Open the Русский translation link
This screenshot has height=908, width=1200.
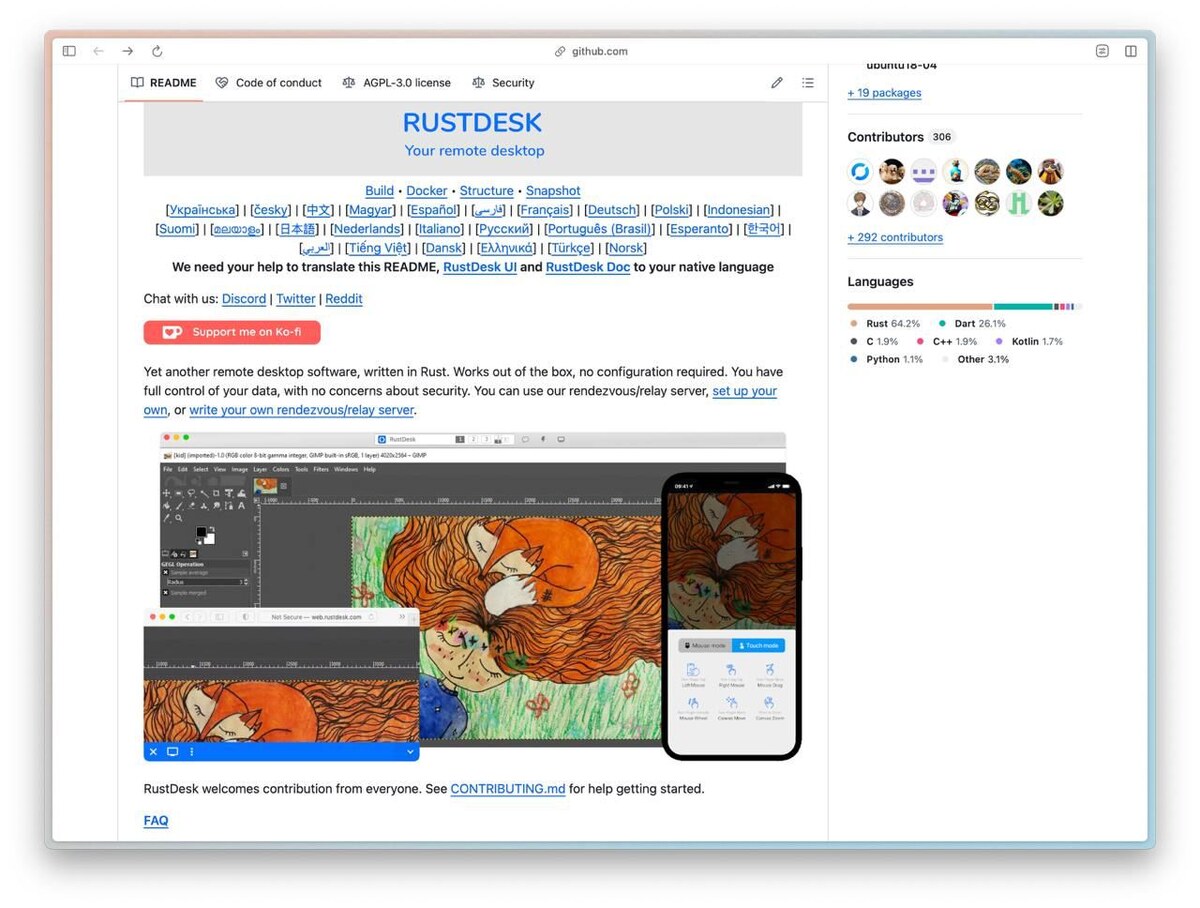pyautogui.click(x=504, y=229)
